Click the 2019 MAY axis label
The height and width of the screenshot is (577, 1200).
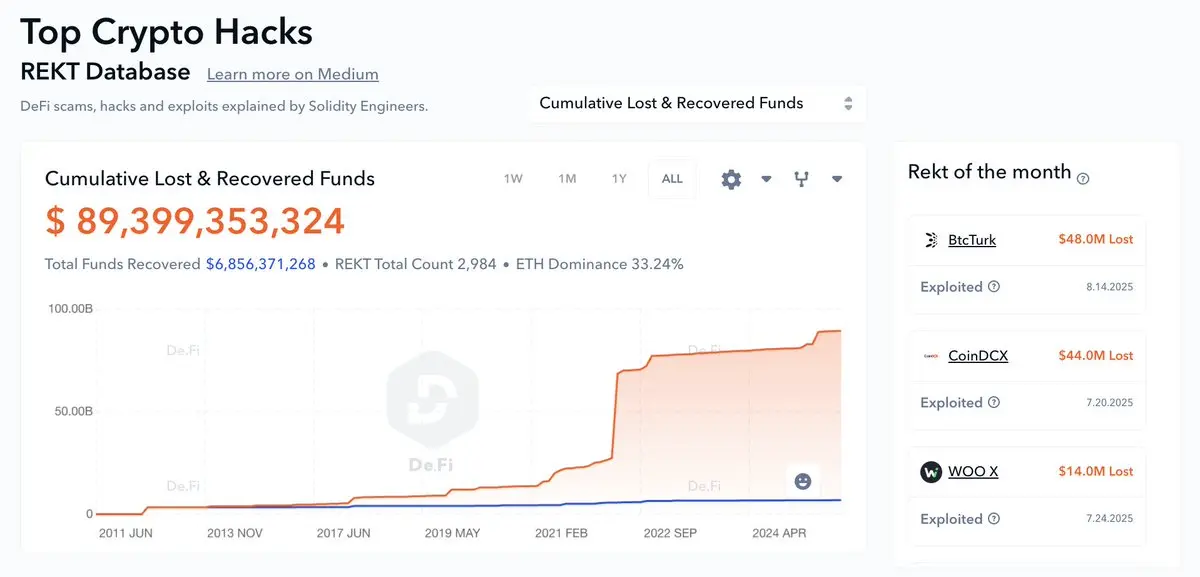point(453,534)
